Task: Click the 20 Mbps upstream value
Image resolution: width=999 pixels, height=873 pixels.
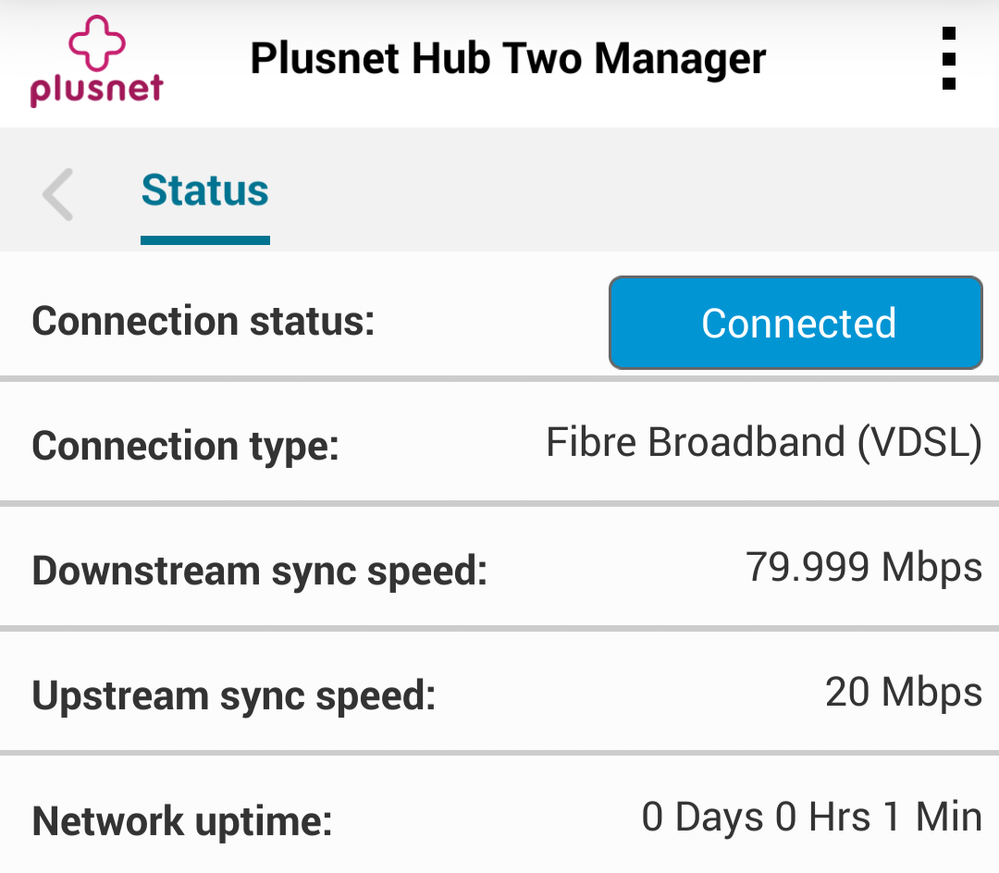Action: click(x=904, y=692)
